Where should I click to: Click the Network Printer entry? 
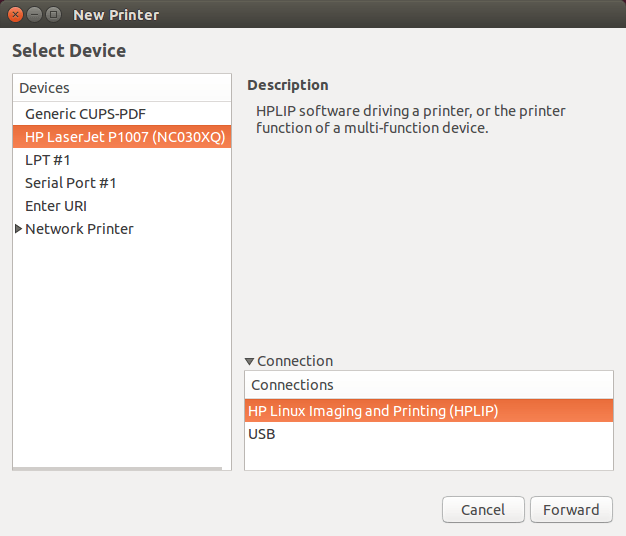(x=79, y=229)
